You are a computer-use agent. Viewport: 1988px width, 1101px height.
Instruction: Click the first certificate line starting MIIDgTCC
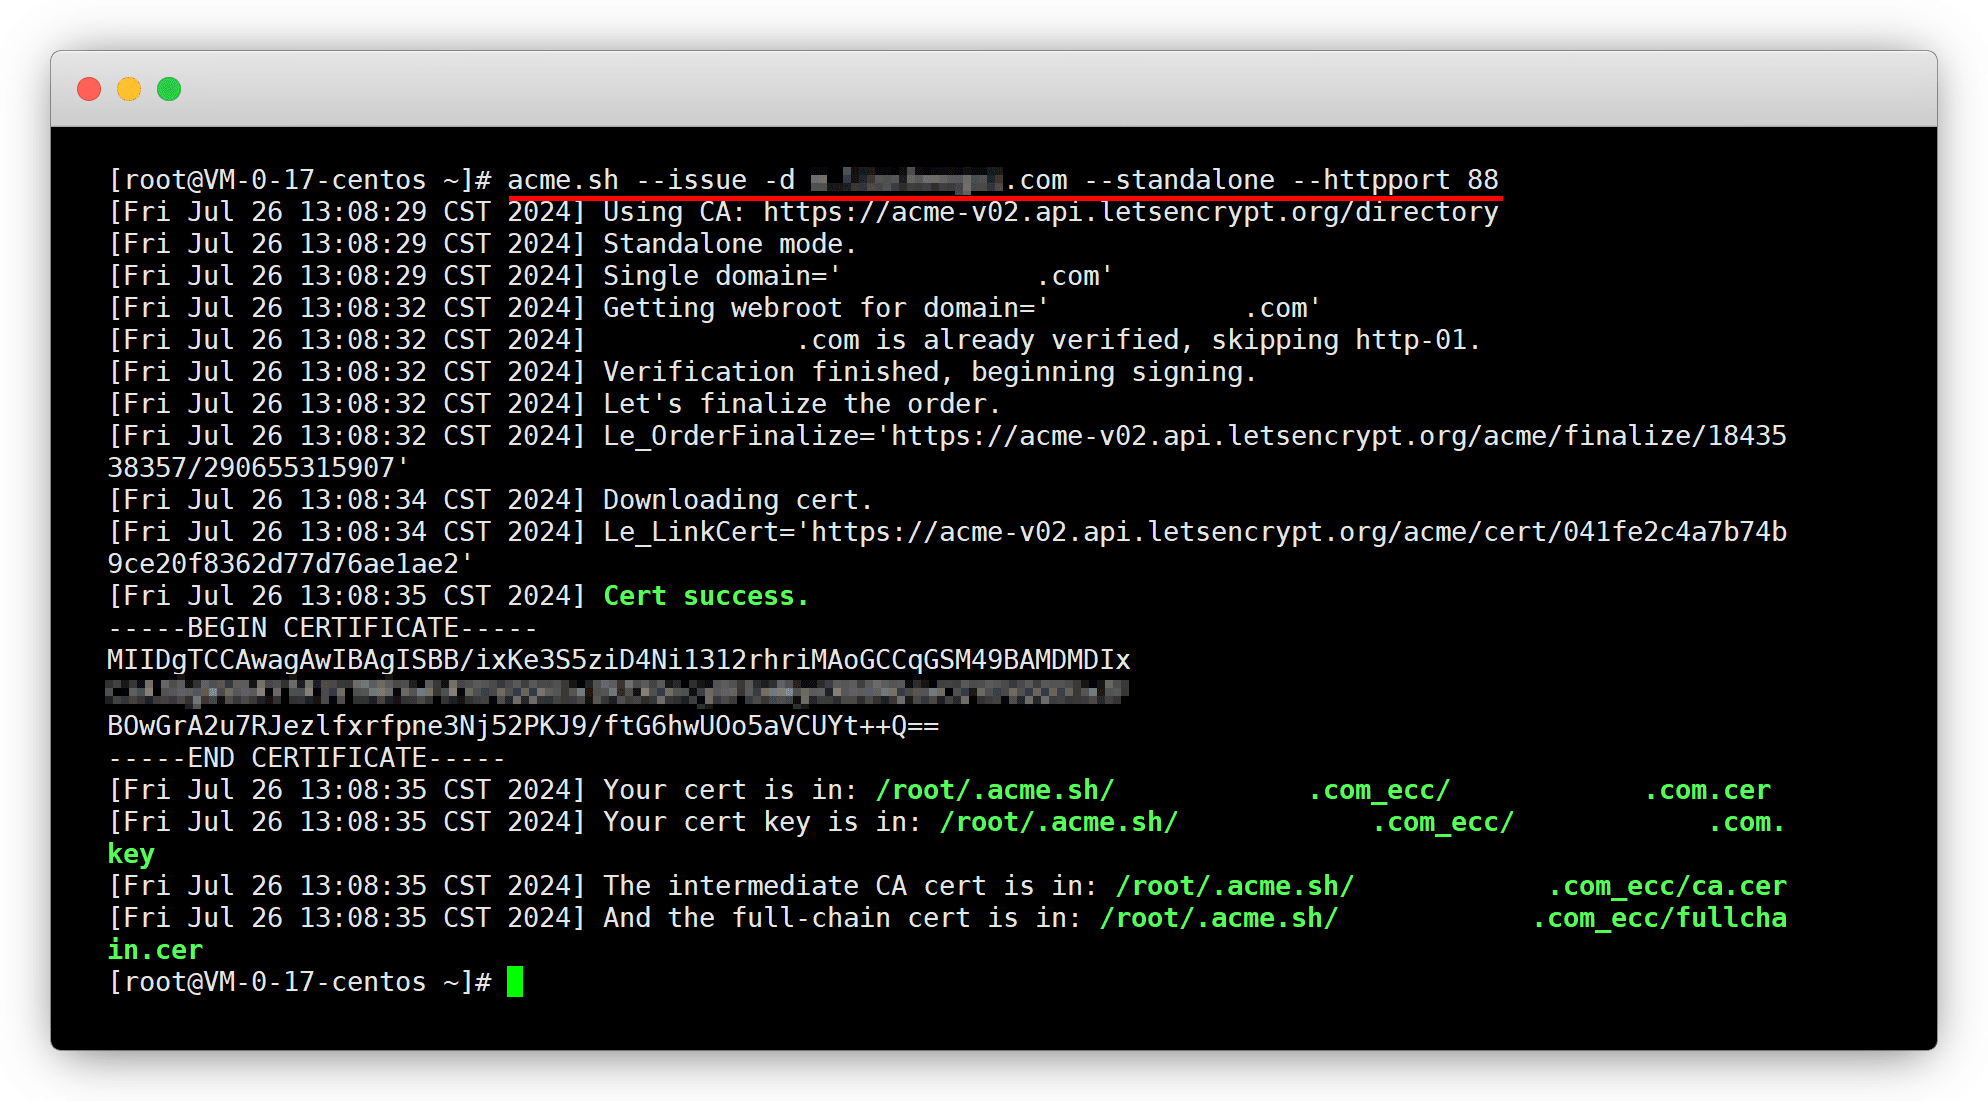click(618, 660)
